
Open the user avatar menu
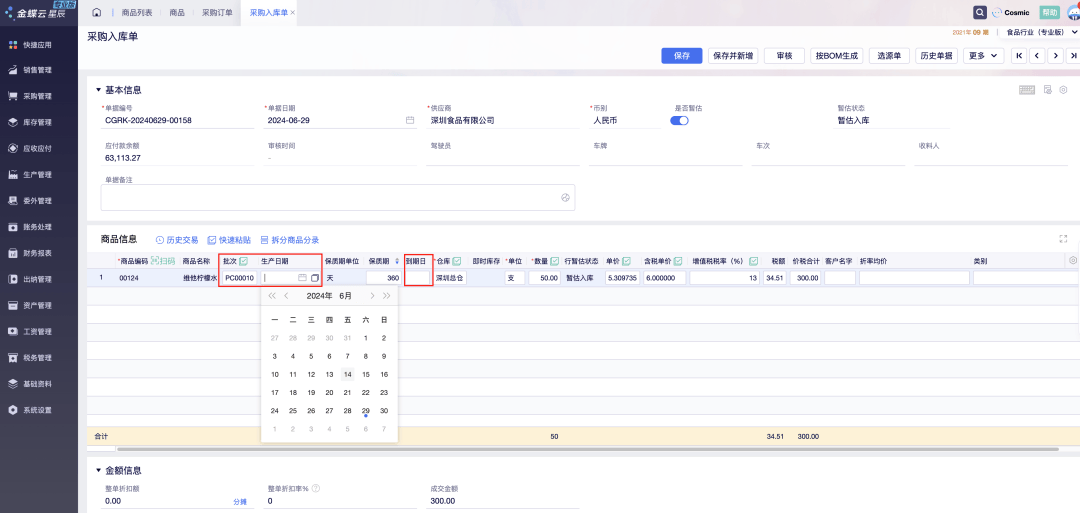pyautogui.click(x=1073, y=12)
